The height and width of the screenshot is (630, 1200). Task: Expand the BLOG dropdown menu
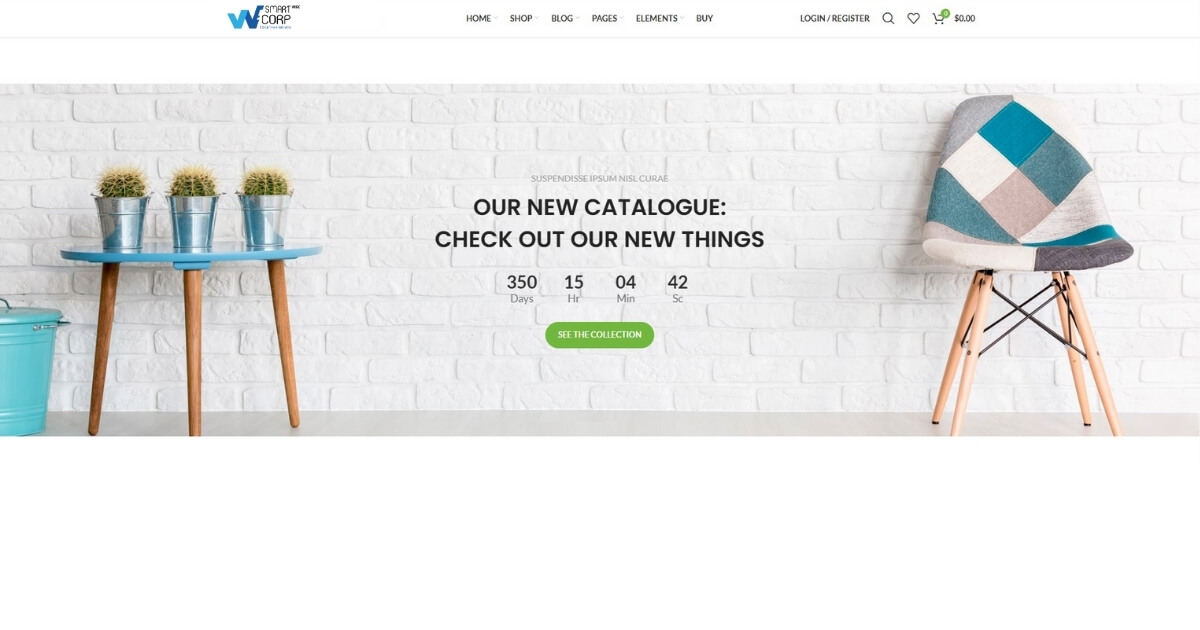[562, 18]
